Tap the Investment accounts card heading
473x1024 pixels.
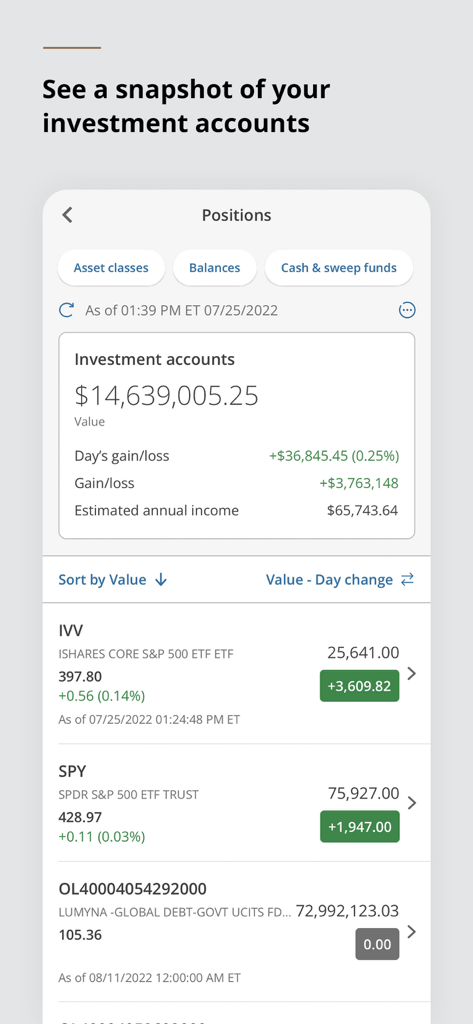click(154, 359)
